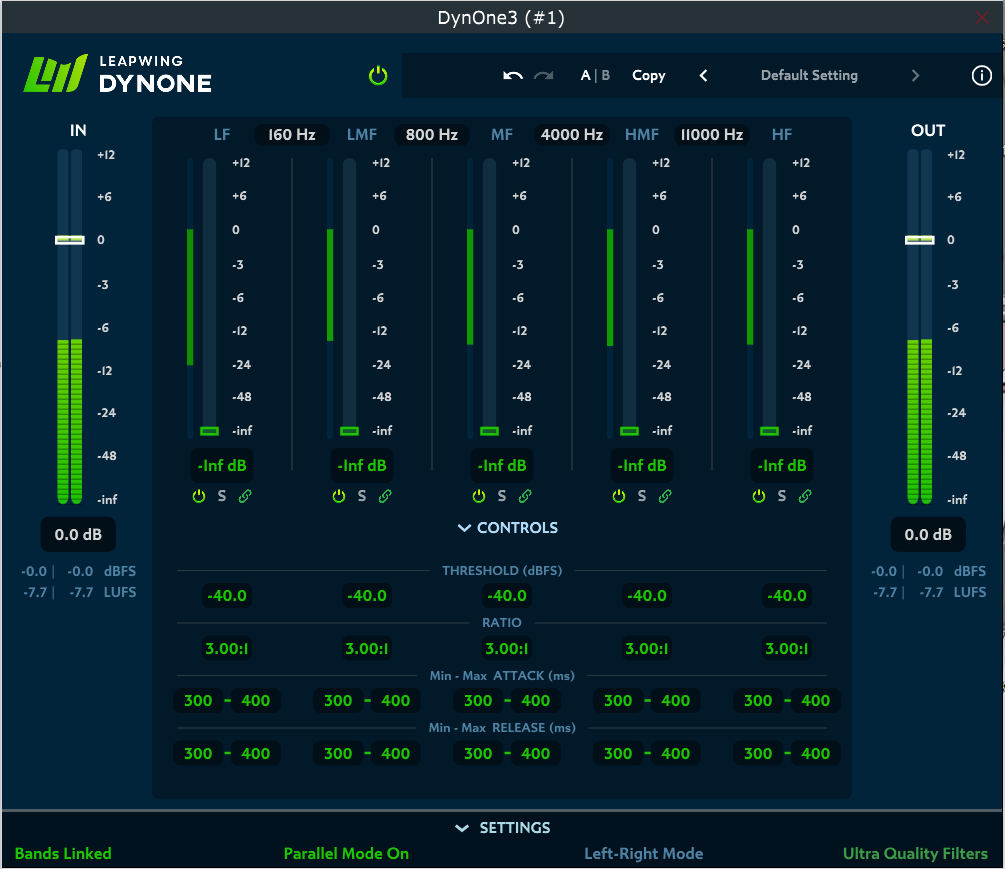Image resolution: width=1005 pixels, height=869 pixels.
Task: Open the Default Setting preset menu
Action: pyautogui.click(x=809, y=76)
